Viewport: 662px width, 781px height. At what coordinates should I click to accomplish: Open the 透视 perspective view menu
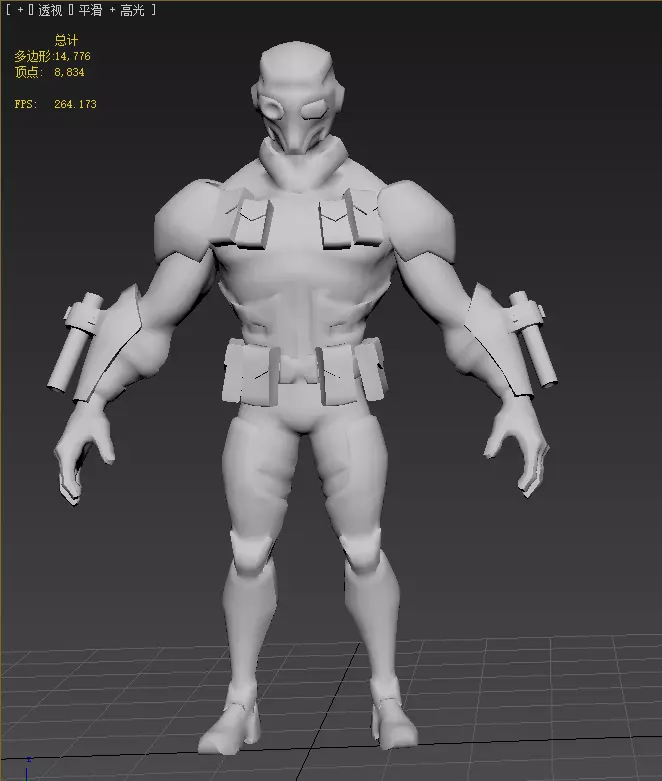tap(50, 10)
